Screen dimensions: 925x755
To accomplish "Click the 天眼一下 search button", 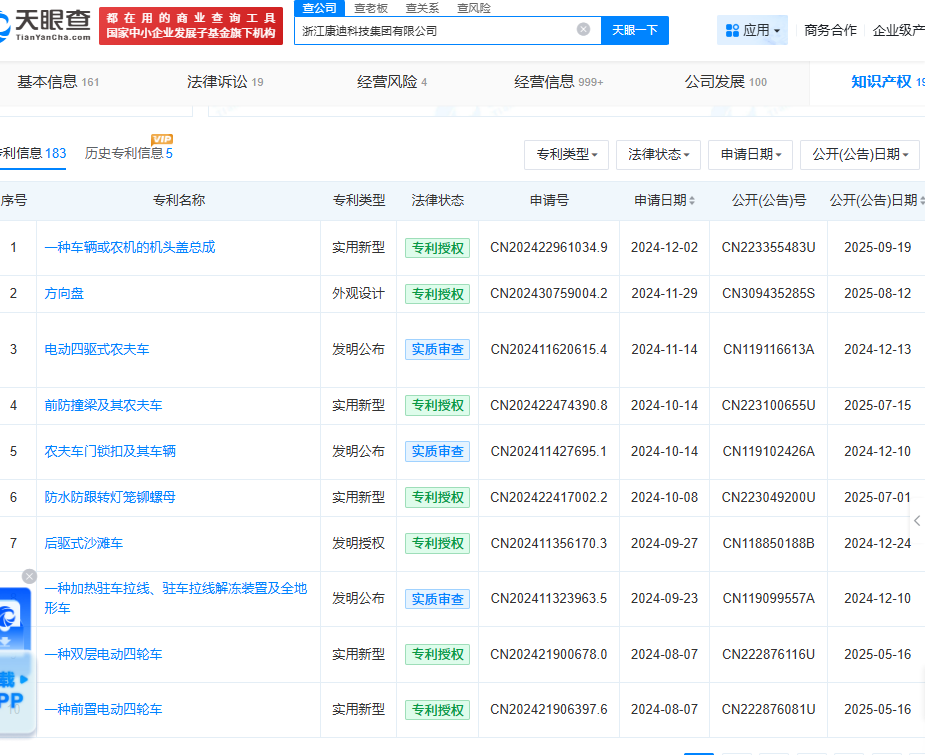I will (634, 30).
